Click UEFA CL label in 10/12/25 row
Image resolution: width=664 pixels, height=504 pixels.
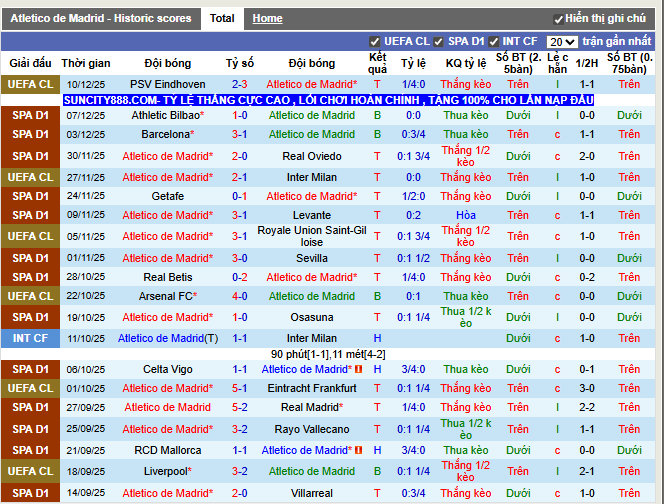[30, 84]
